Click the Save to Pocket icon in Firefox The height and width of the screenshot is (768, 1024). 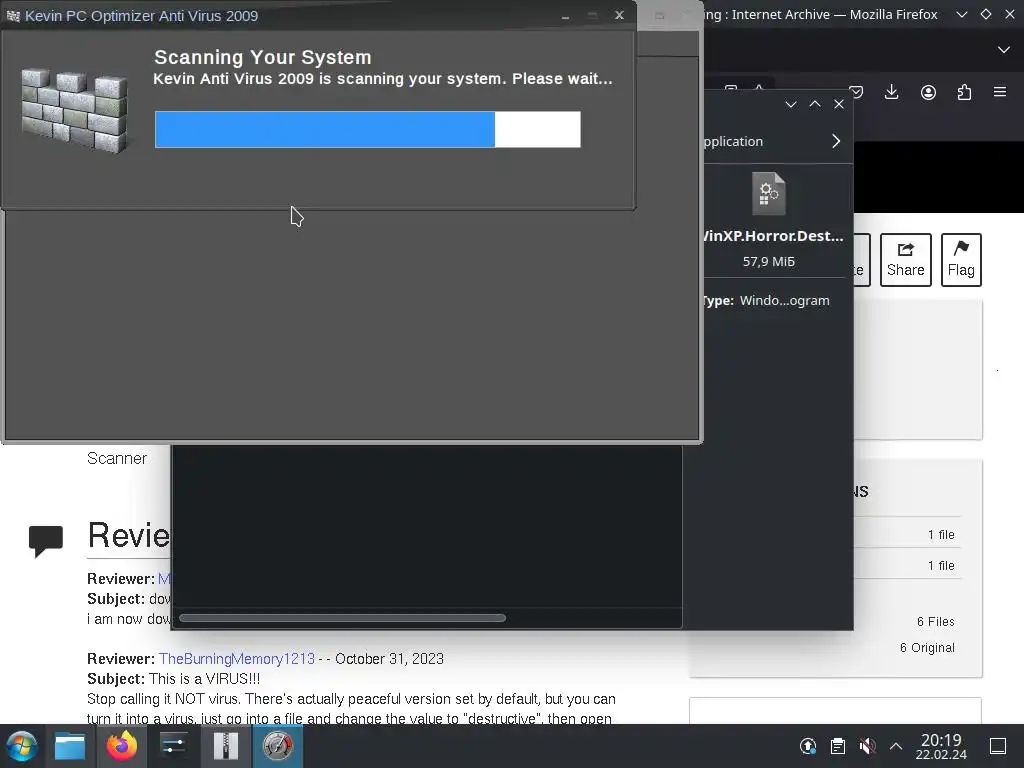[x=856, y=92]
